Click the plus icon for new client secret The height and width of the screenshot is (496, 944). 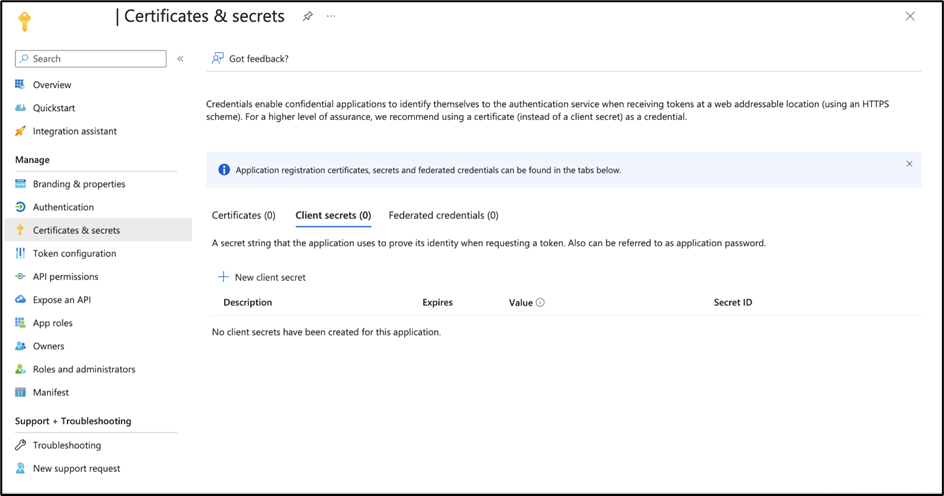pos(223,277)
